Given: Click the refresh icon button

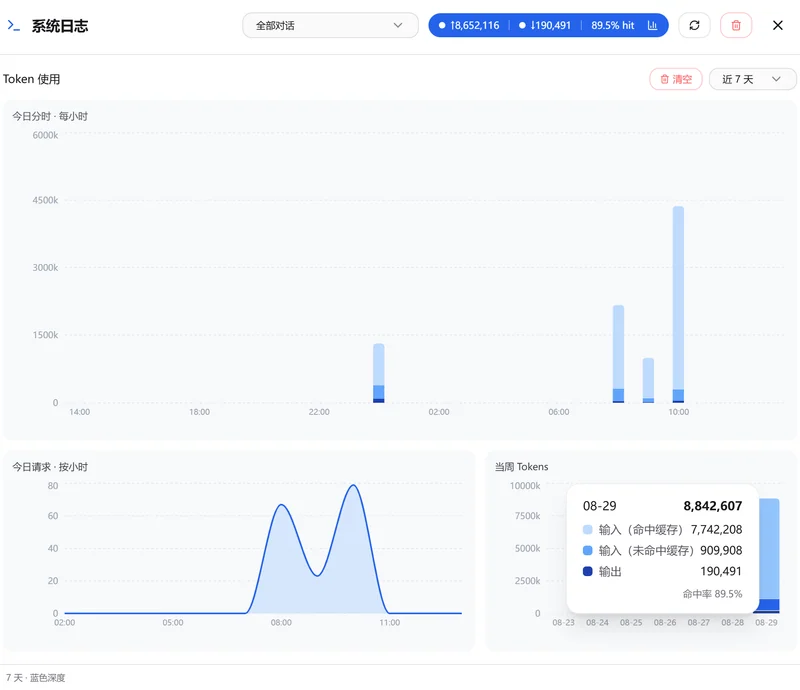Looking at the screenshot, I should [x=694, y=26].
